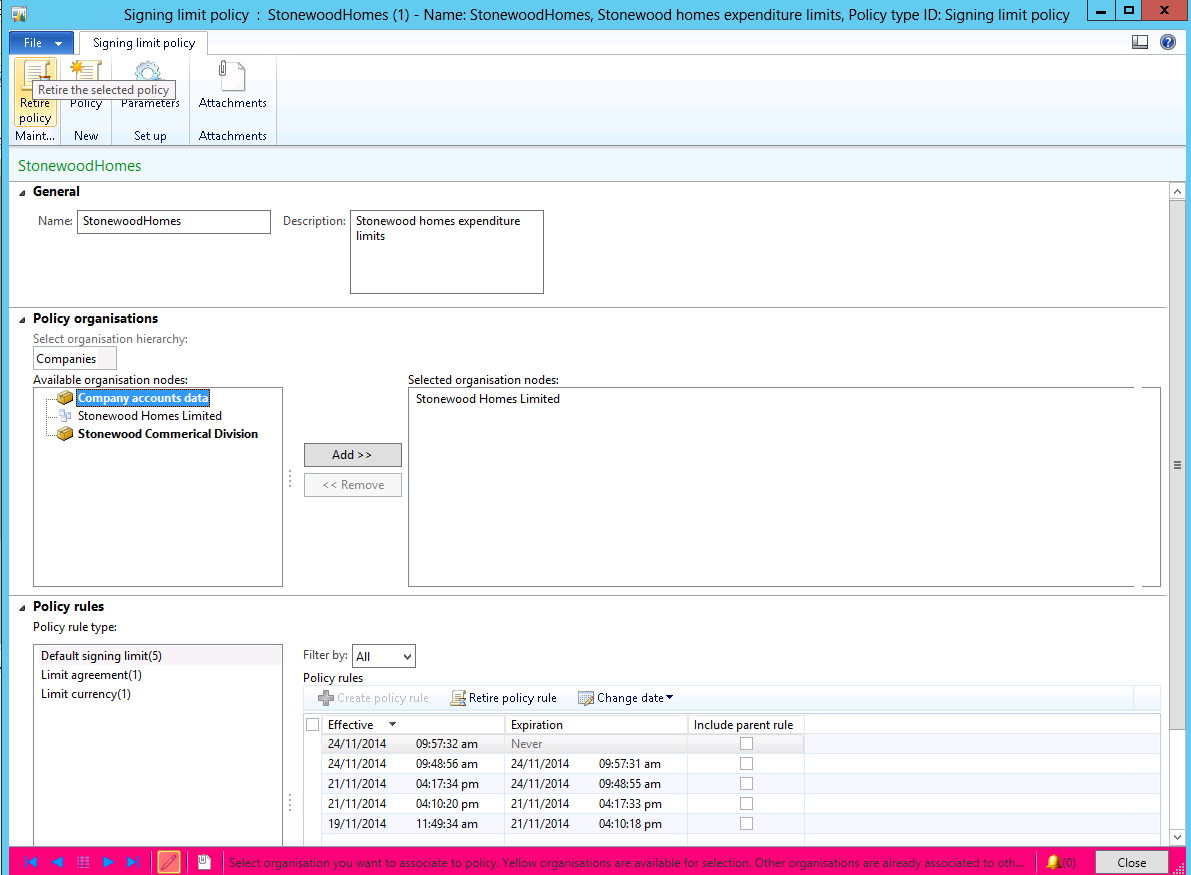Click the Retire policy rule icon
The height and width of the screenshot is (875, 1191).
(458, 698)
